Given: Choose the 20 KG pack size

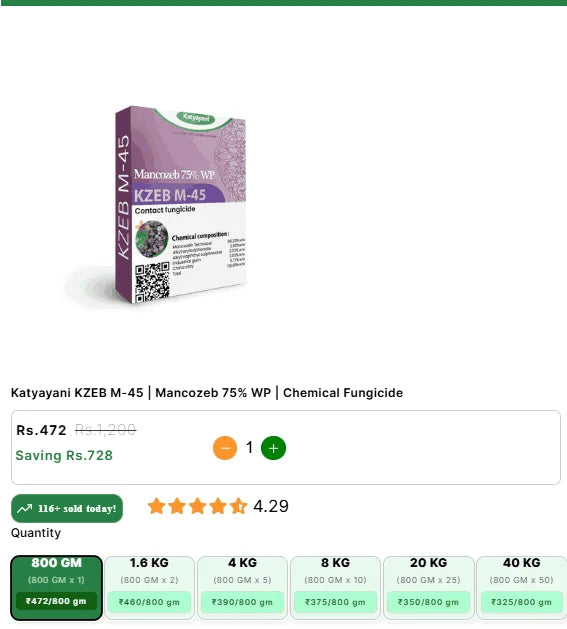Looking at the screenshot, I should coord(429,588).
